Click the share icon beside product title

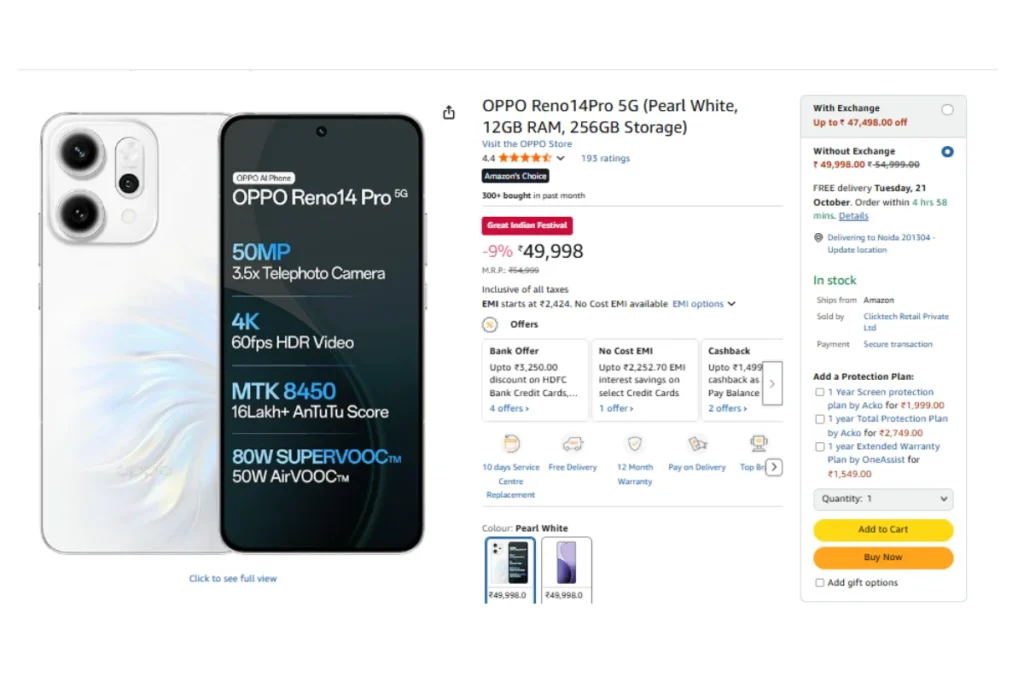449,113
